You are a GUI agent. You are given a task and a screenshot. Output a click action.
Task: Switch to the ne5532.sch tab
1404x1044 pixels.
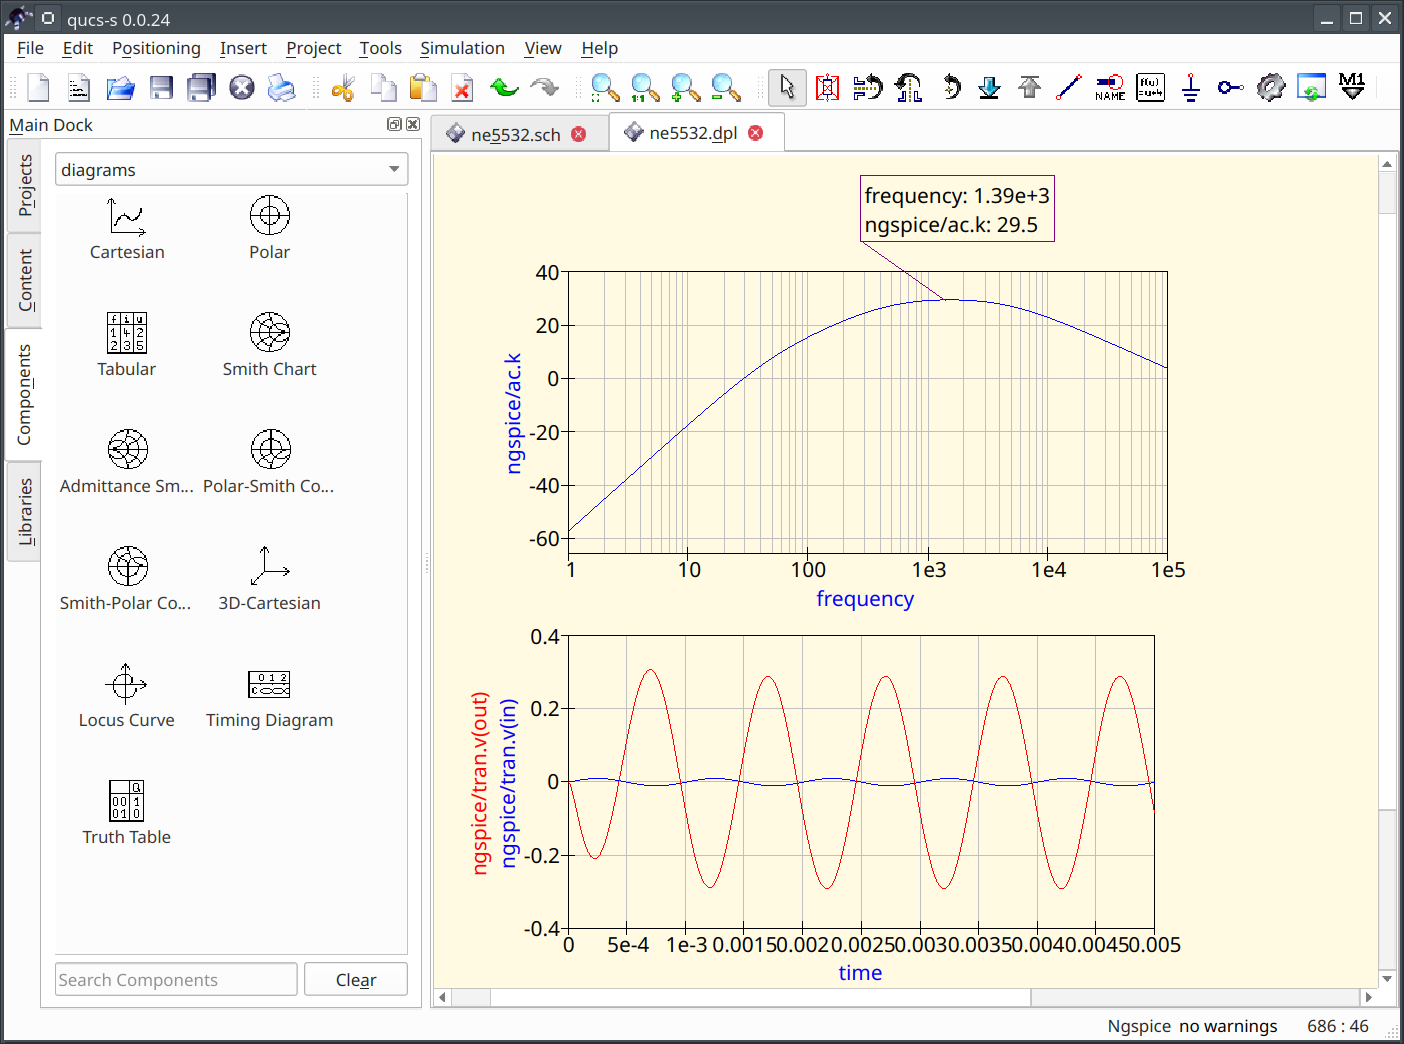tap(515, 135)
